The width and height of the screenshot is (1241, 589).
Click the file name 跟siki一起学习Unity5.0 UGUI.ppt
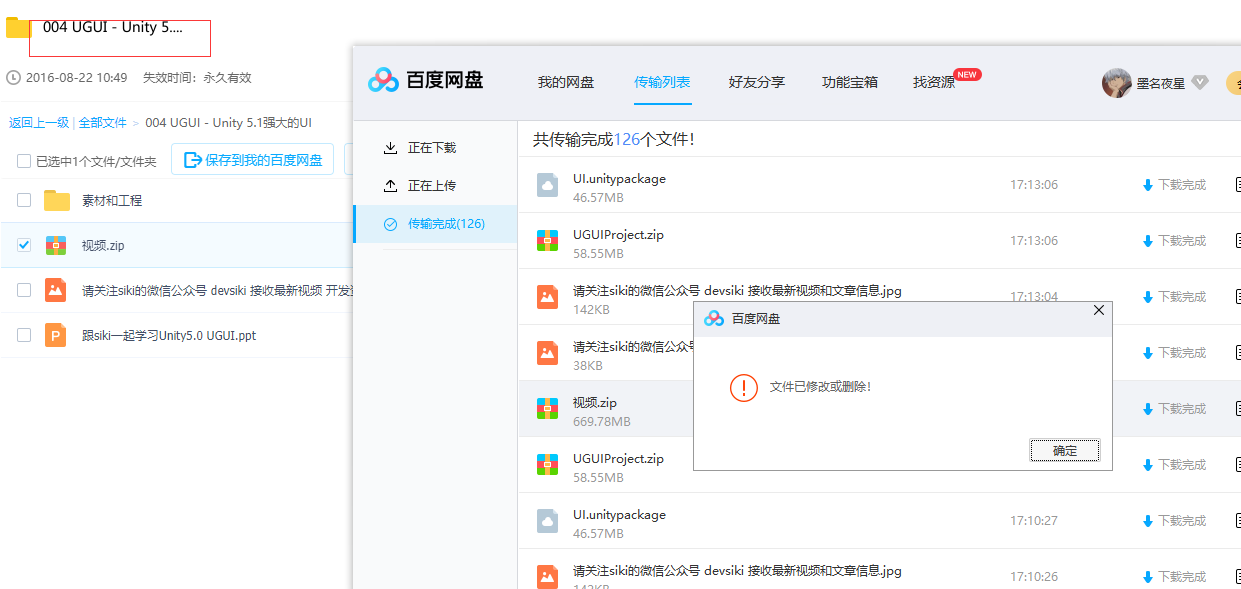point(169,335)
